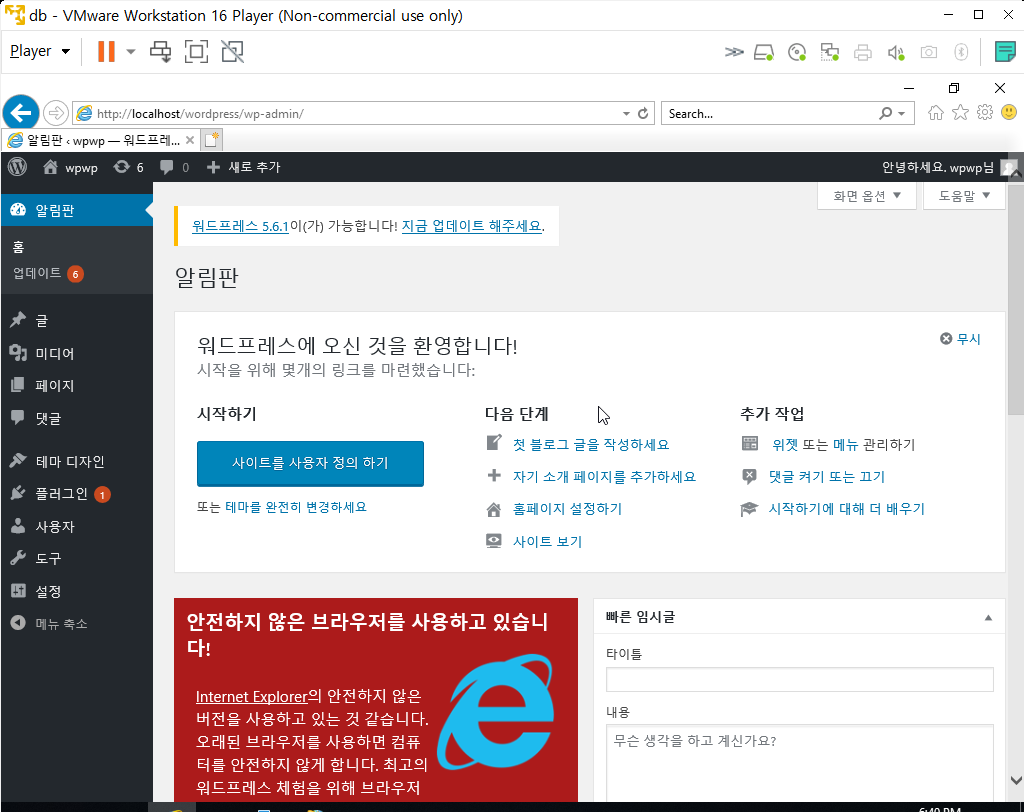Open 알림판 dashboard menu item
Image resolution: width=1024 pixels, height=812 pixels.
(x=76, y=210)
